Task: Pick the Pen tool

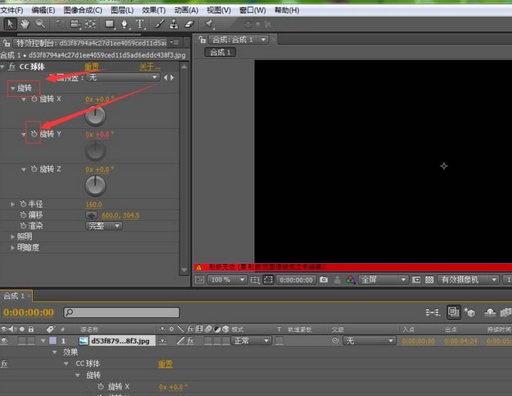Action: pos(125,24)
